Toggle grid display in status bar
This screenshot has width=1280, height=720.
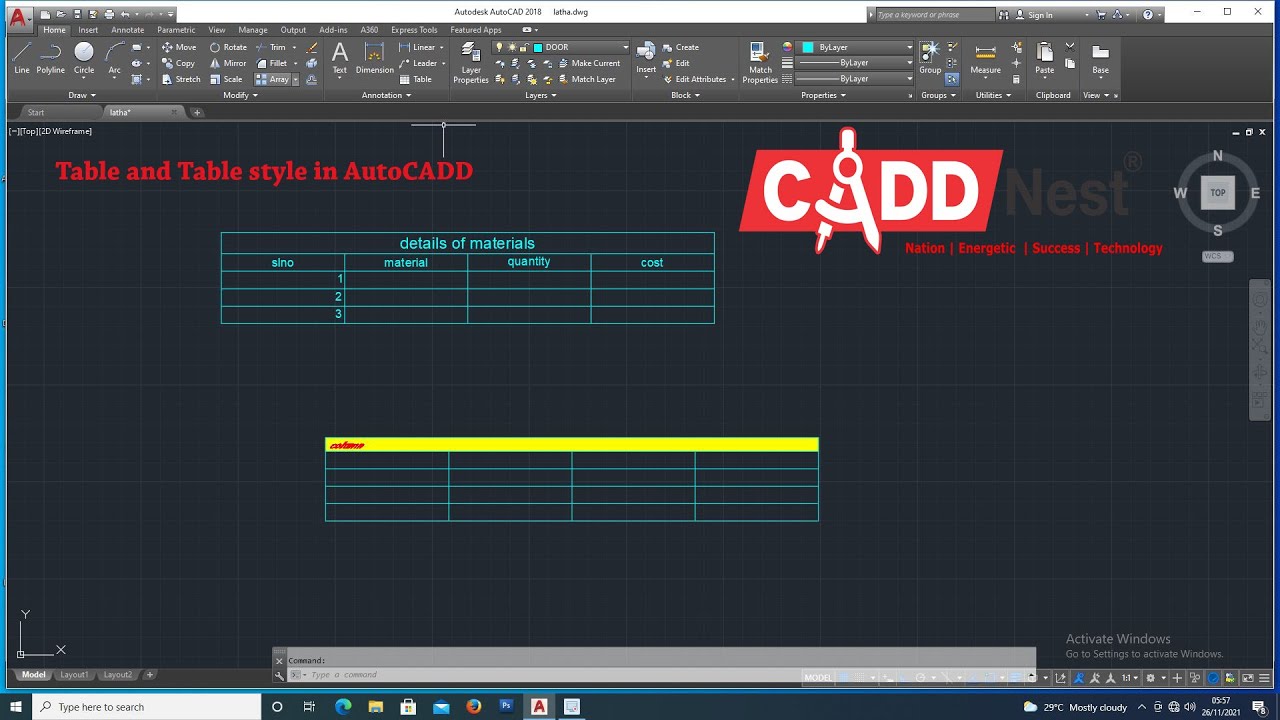[x=845, y=677]
